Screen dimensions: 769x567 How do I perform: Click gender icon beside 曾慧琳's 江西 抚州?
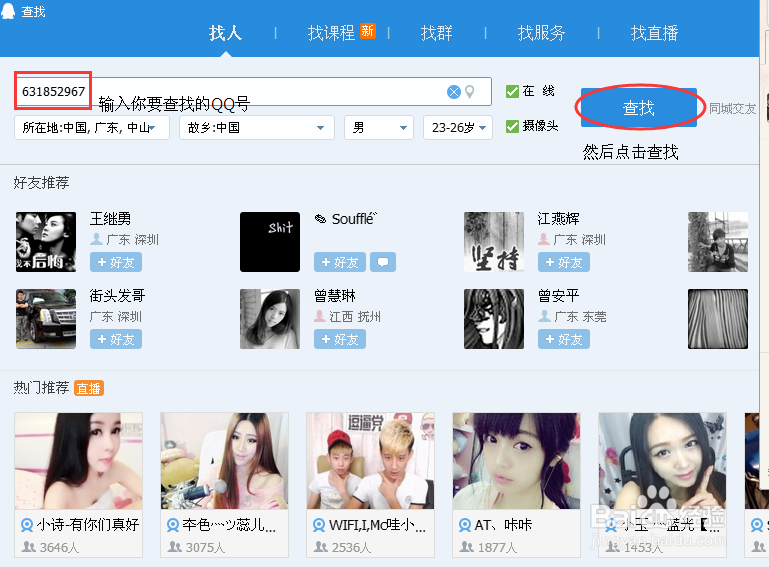click(x=320, y=316)
